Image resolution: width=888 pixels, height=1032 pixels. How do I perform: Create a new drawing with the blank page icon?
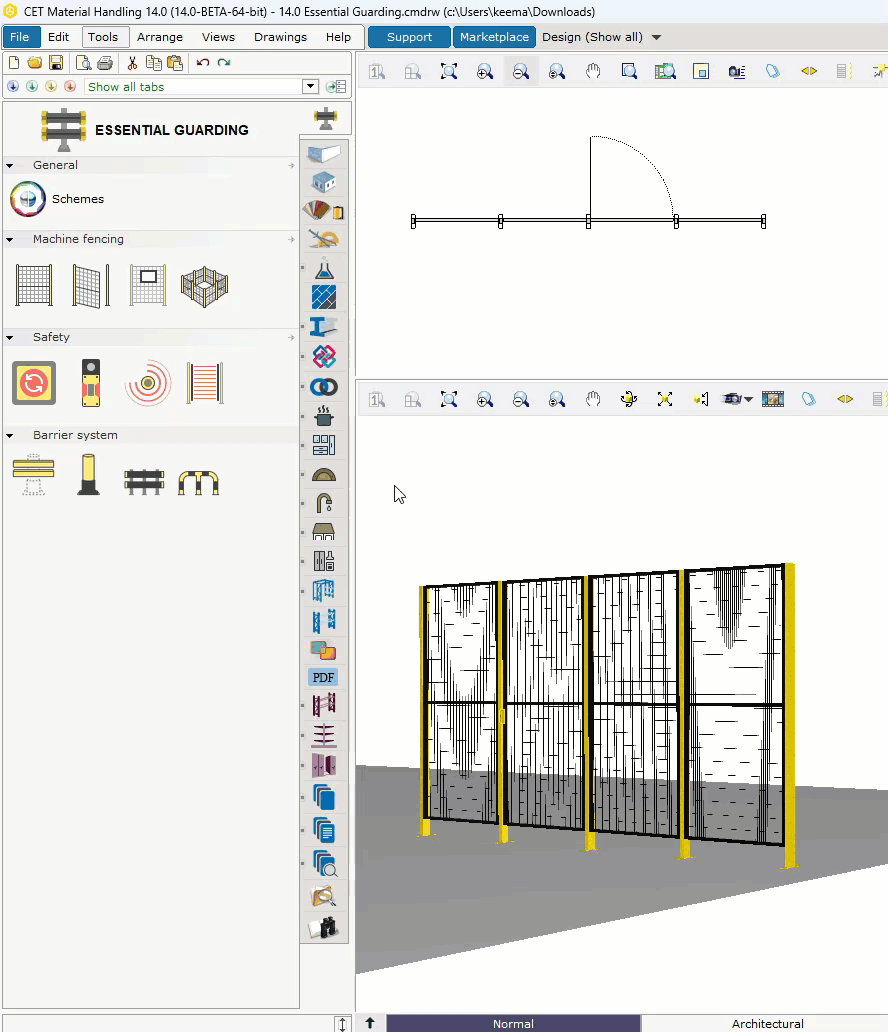pos(14,63)
